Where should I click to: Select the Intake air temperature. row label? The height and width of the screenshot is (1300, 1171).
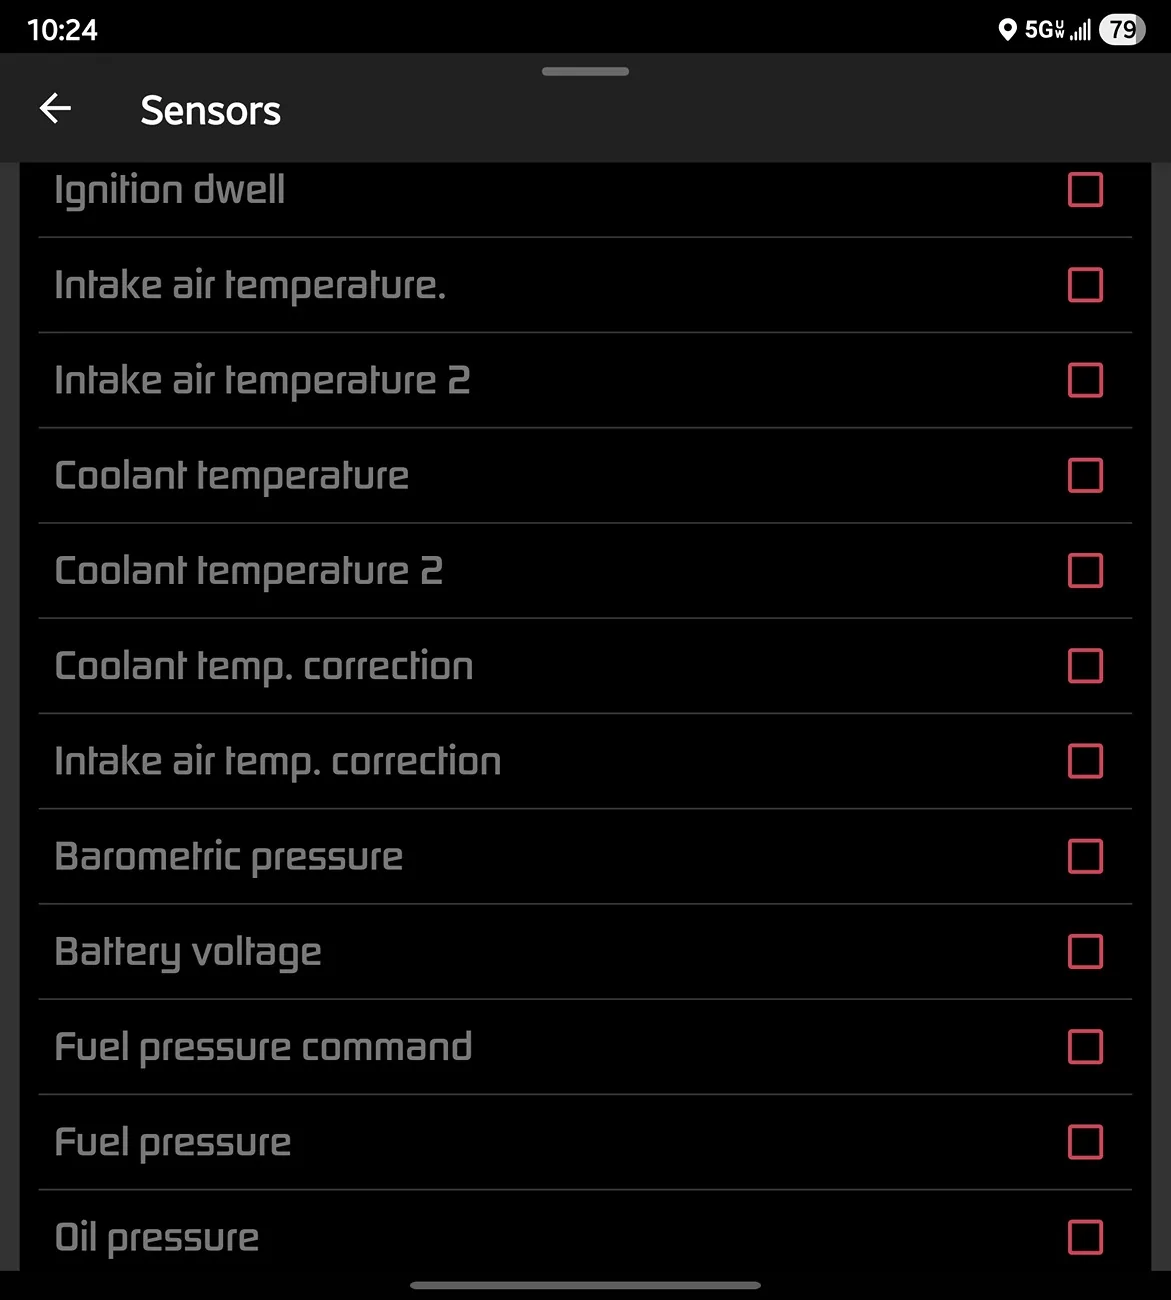[250, 286]
